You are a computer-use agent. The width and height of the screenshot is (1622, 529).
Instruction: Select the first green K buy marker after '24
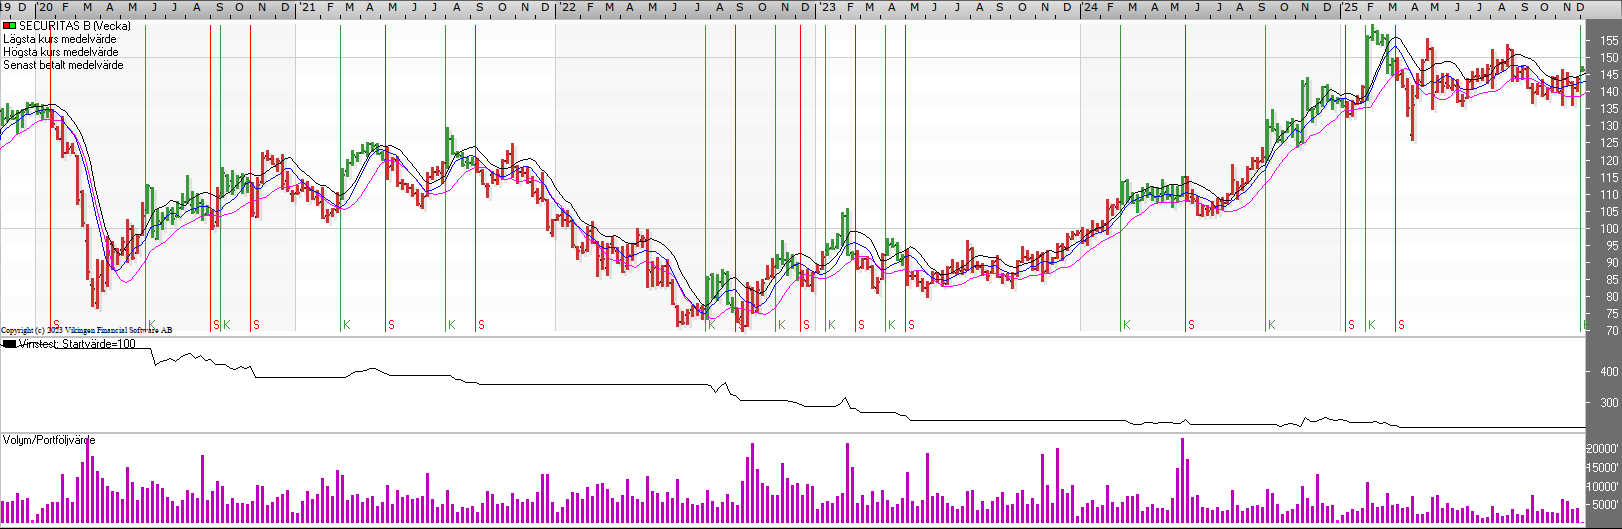1126,325
